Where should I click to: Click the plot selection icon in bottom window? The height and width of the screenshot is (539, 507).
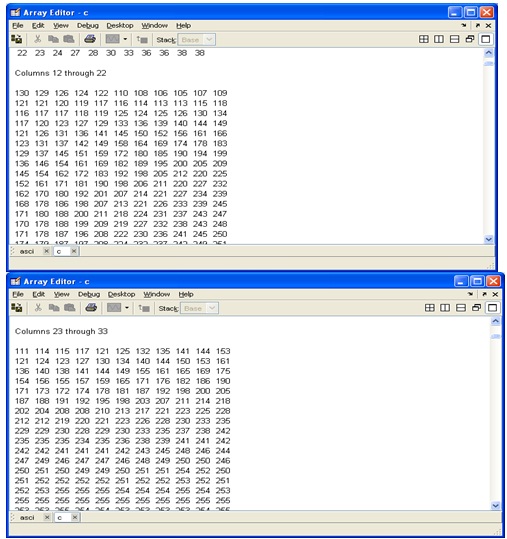tap(114, 307)
